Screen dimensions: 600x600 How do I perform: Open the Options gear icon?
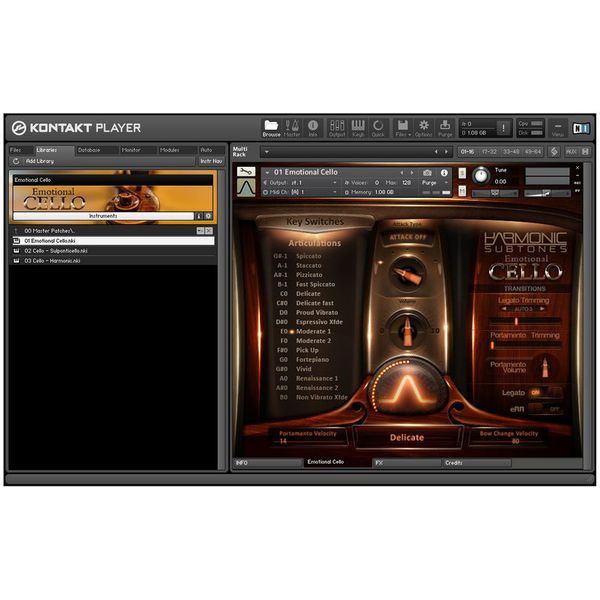[x=423, y=126]
